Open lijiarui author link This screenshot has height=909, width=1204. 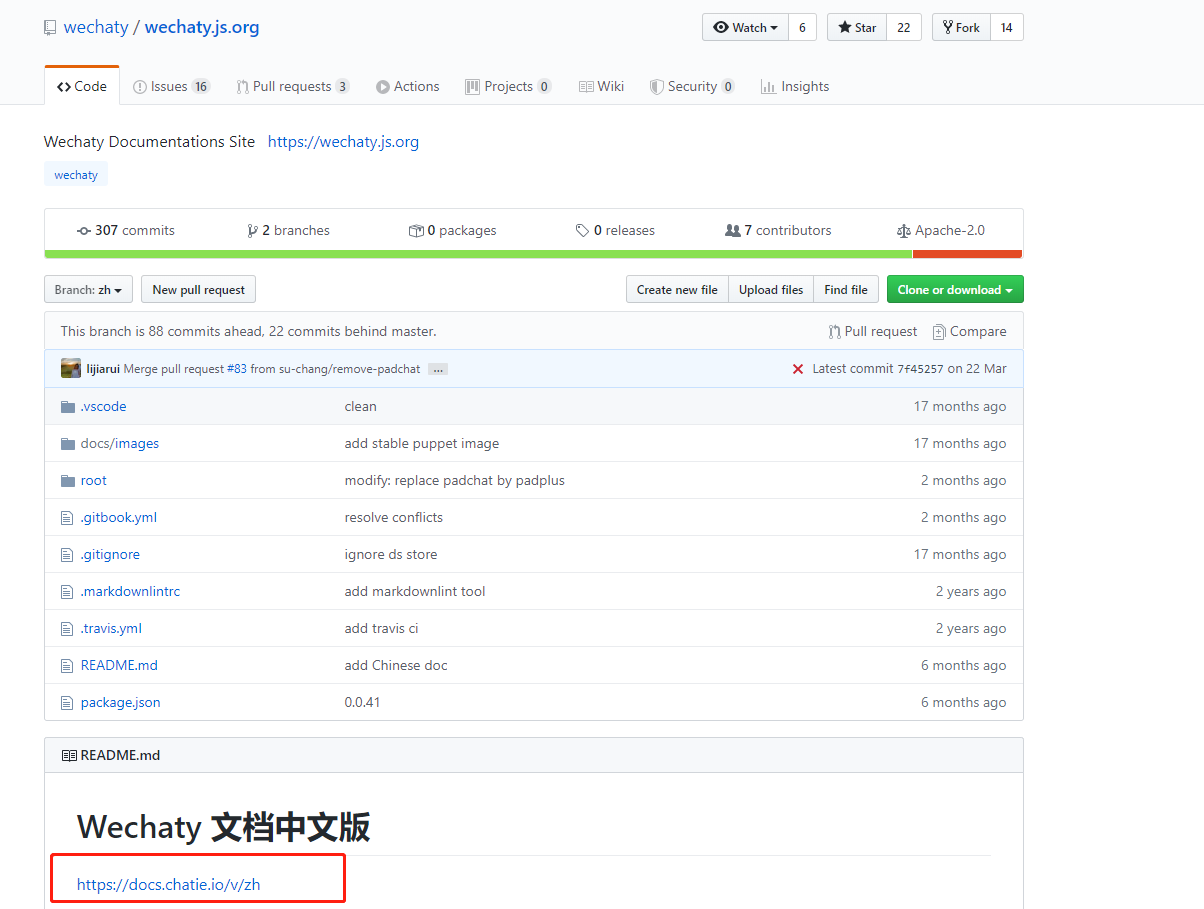click(x=103, y=368)
